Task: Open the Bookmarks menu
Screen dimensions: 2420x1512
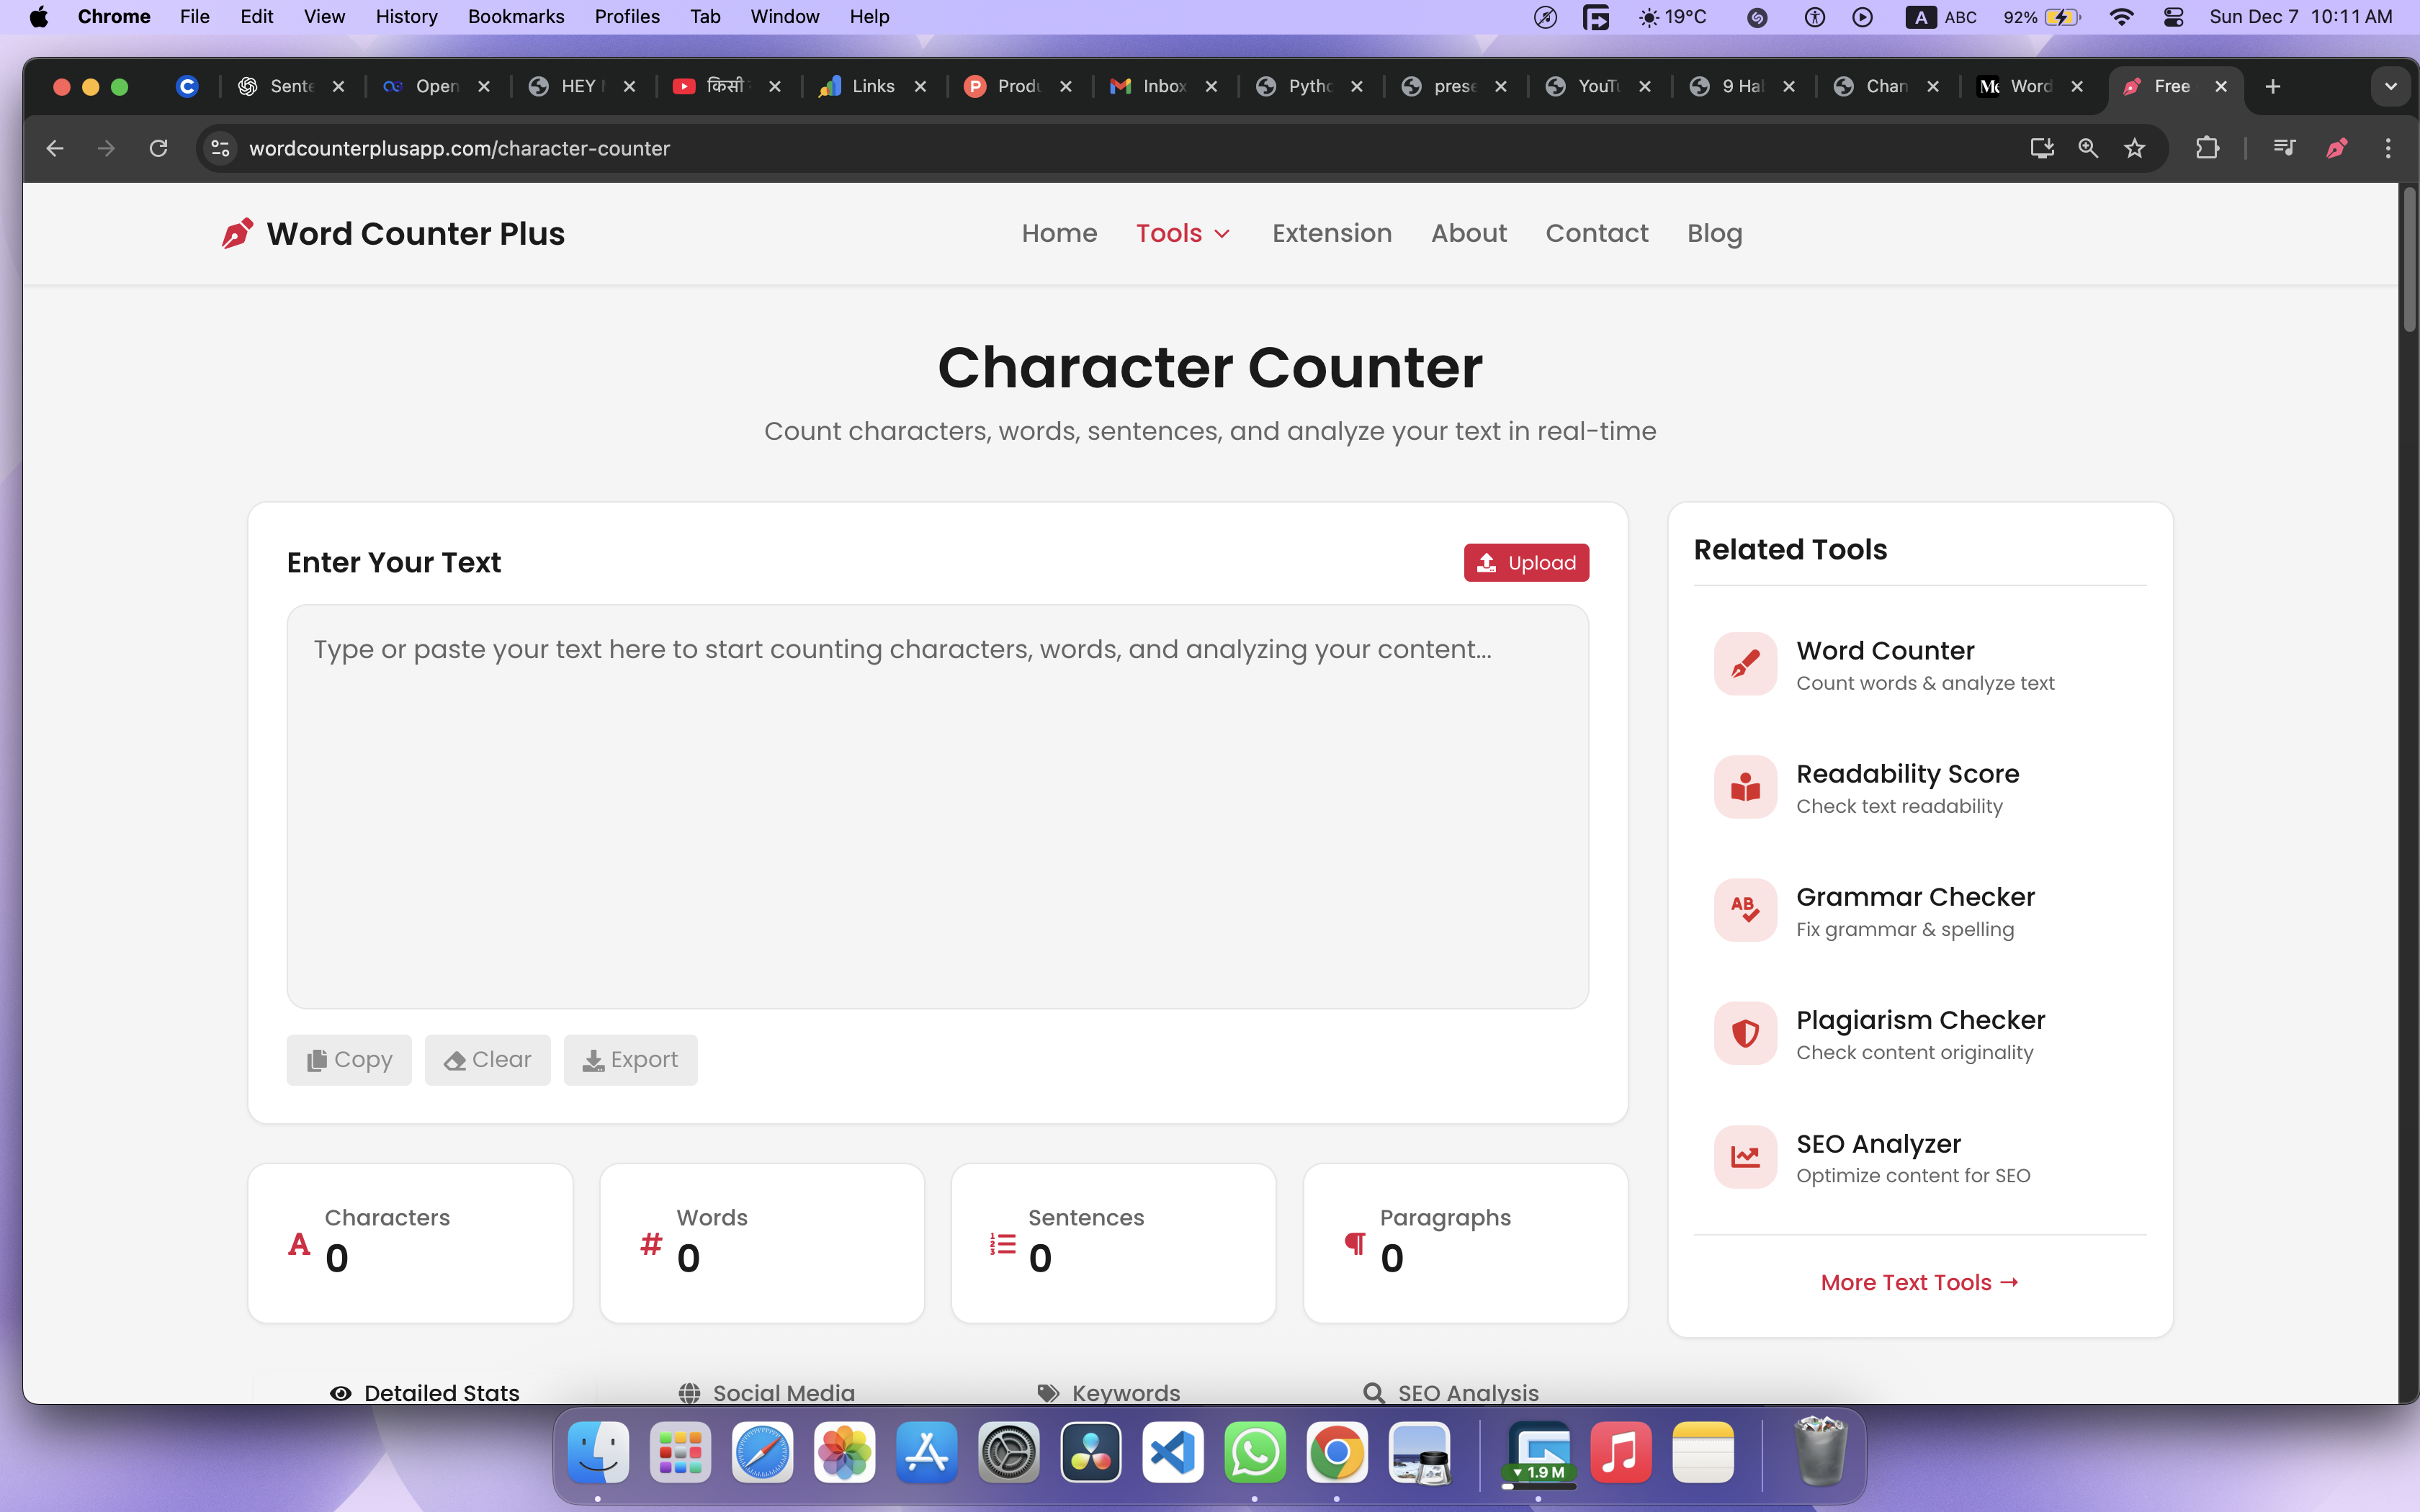Action: (x=516, y=16)
